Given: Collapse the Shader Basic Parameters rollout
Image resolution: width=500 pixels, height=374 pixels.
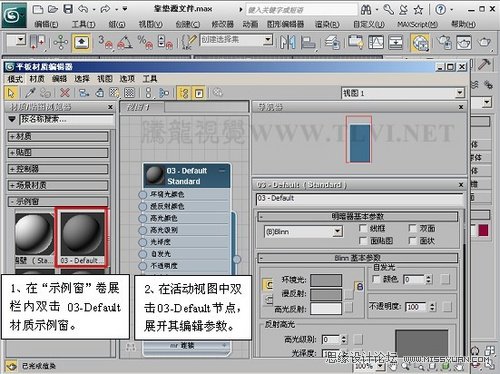Looking at the screenshot, I should 358,217.
